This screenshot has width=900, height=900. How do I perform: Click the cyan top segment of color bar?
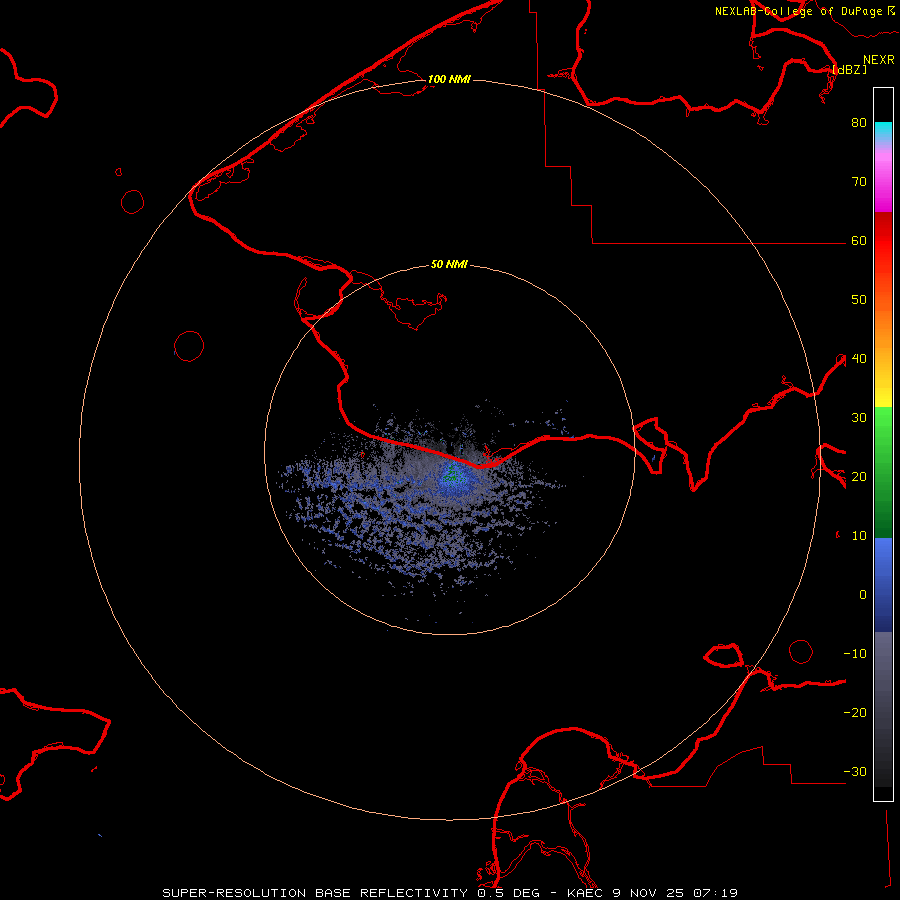tap(883, 132)
